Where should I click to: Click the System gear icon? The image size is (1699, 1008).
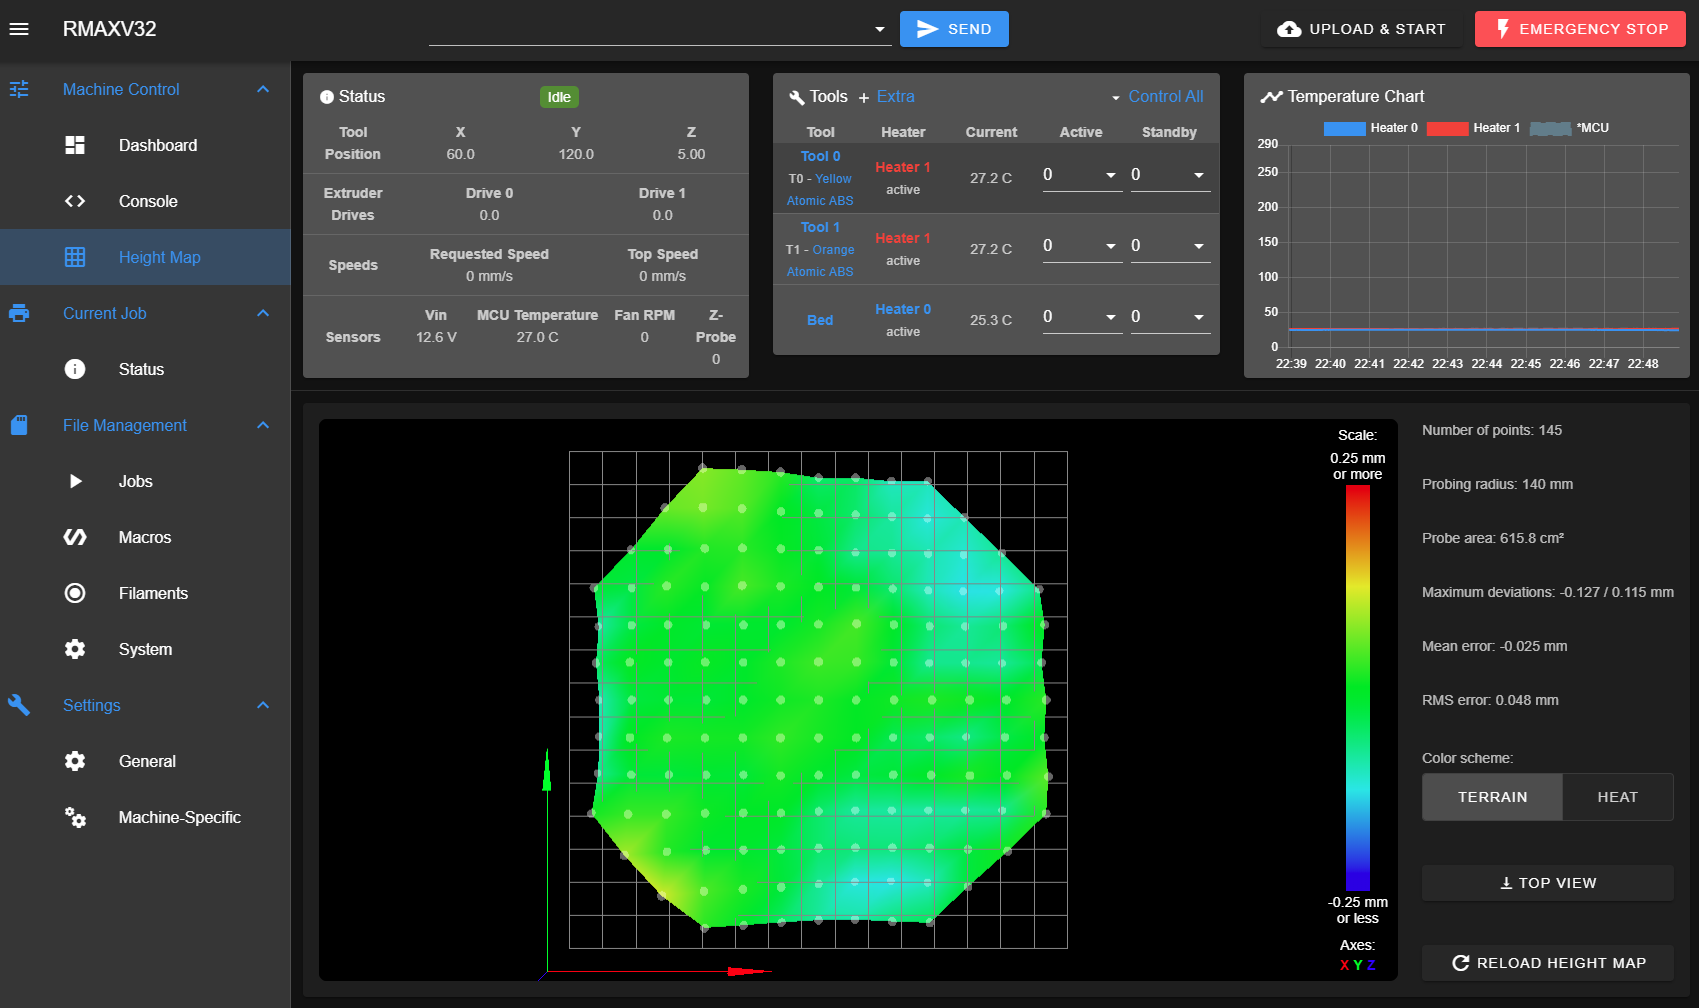point(75,649)
